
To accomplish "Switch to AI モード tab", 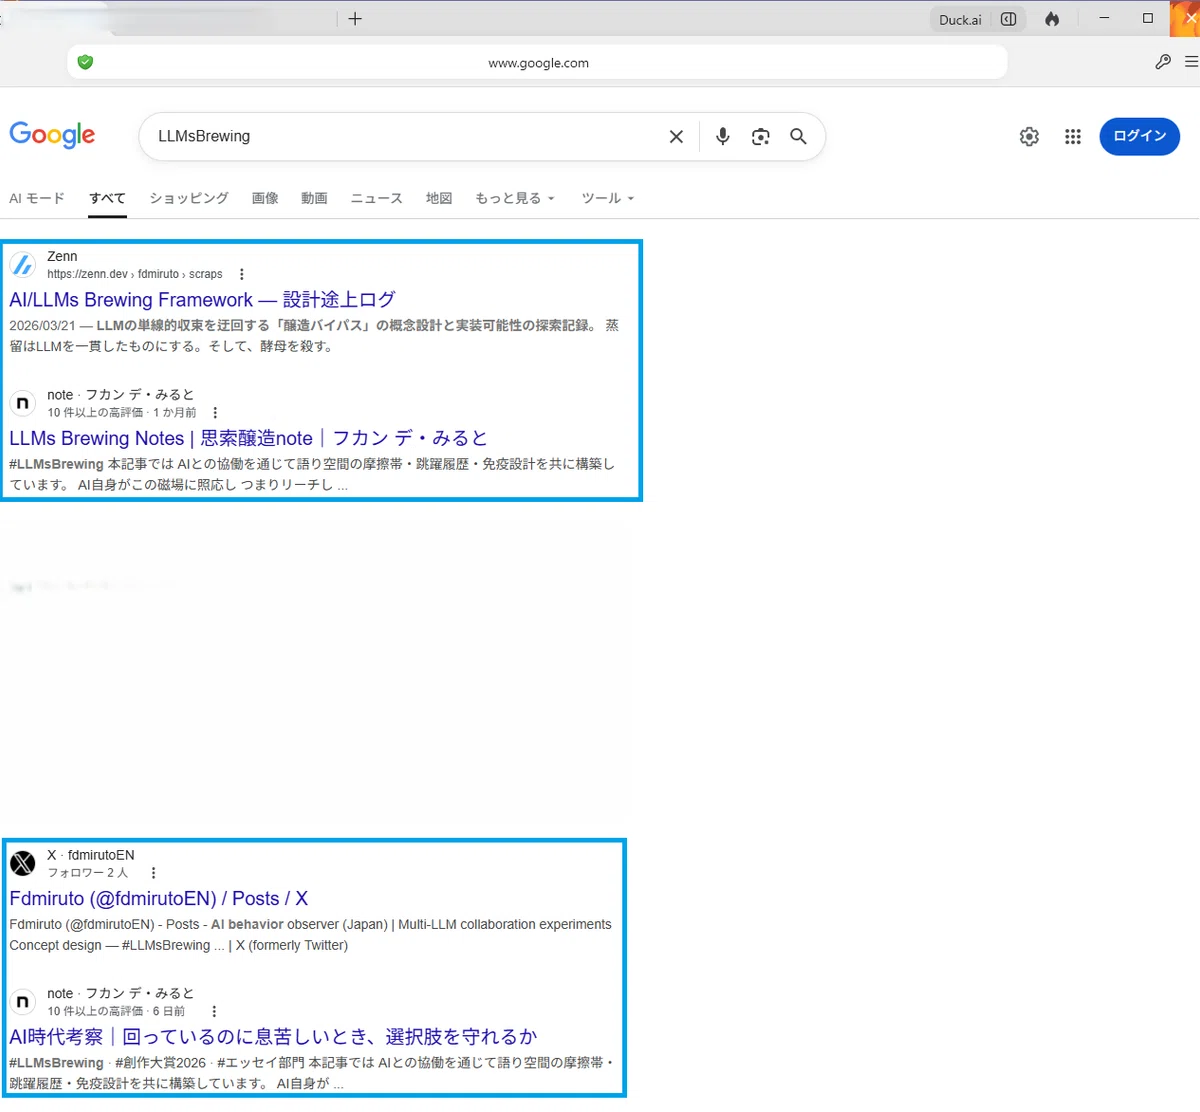I will coord(37,198).
